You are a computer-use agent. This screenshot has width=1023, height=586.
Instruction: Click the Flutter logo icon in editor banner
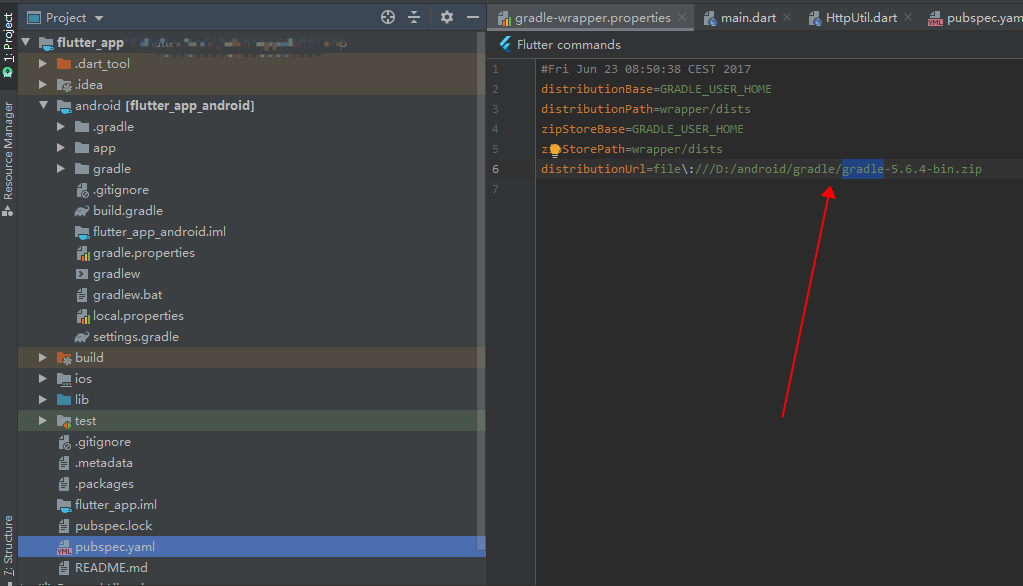505,44
